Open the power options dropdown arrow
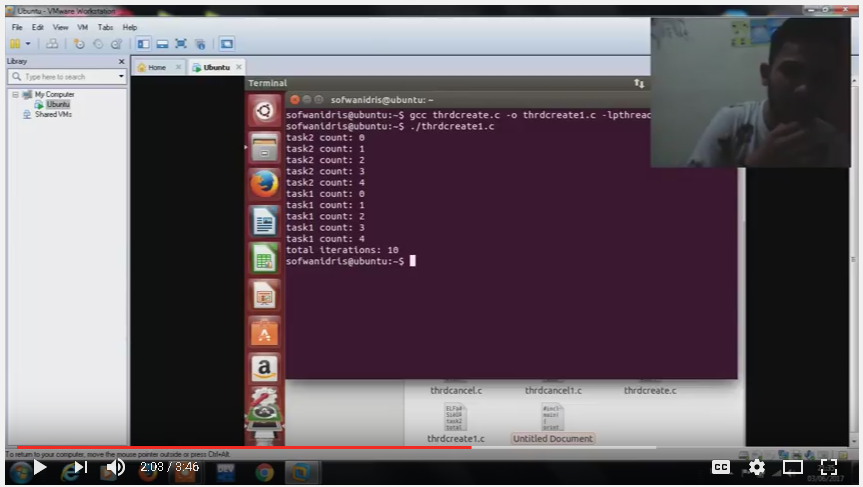863x487 pixels. click(x=28, y=43)
